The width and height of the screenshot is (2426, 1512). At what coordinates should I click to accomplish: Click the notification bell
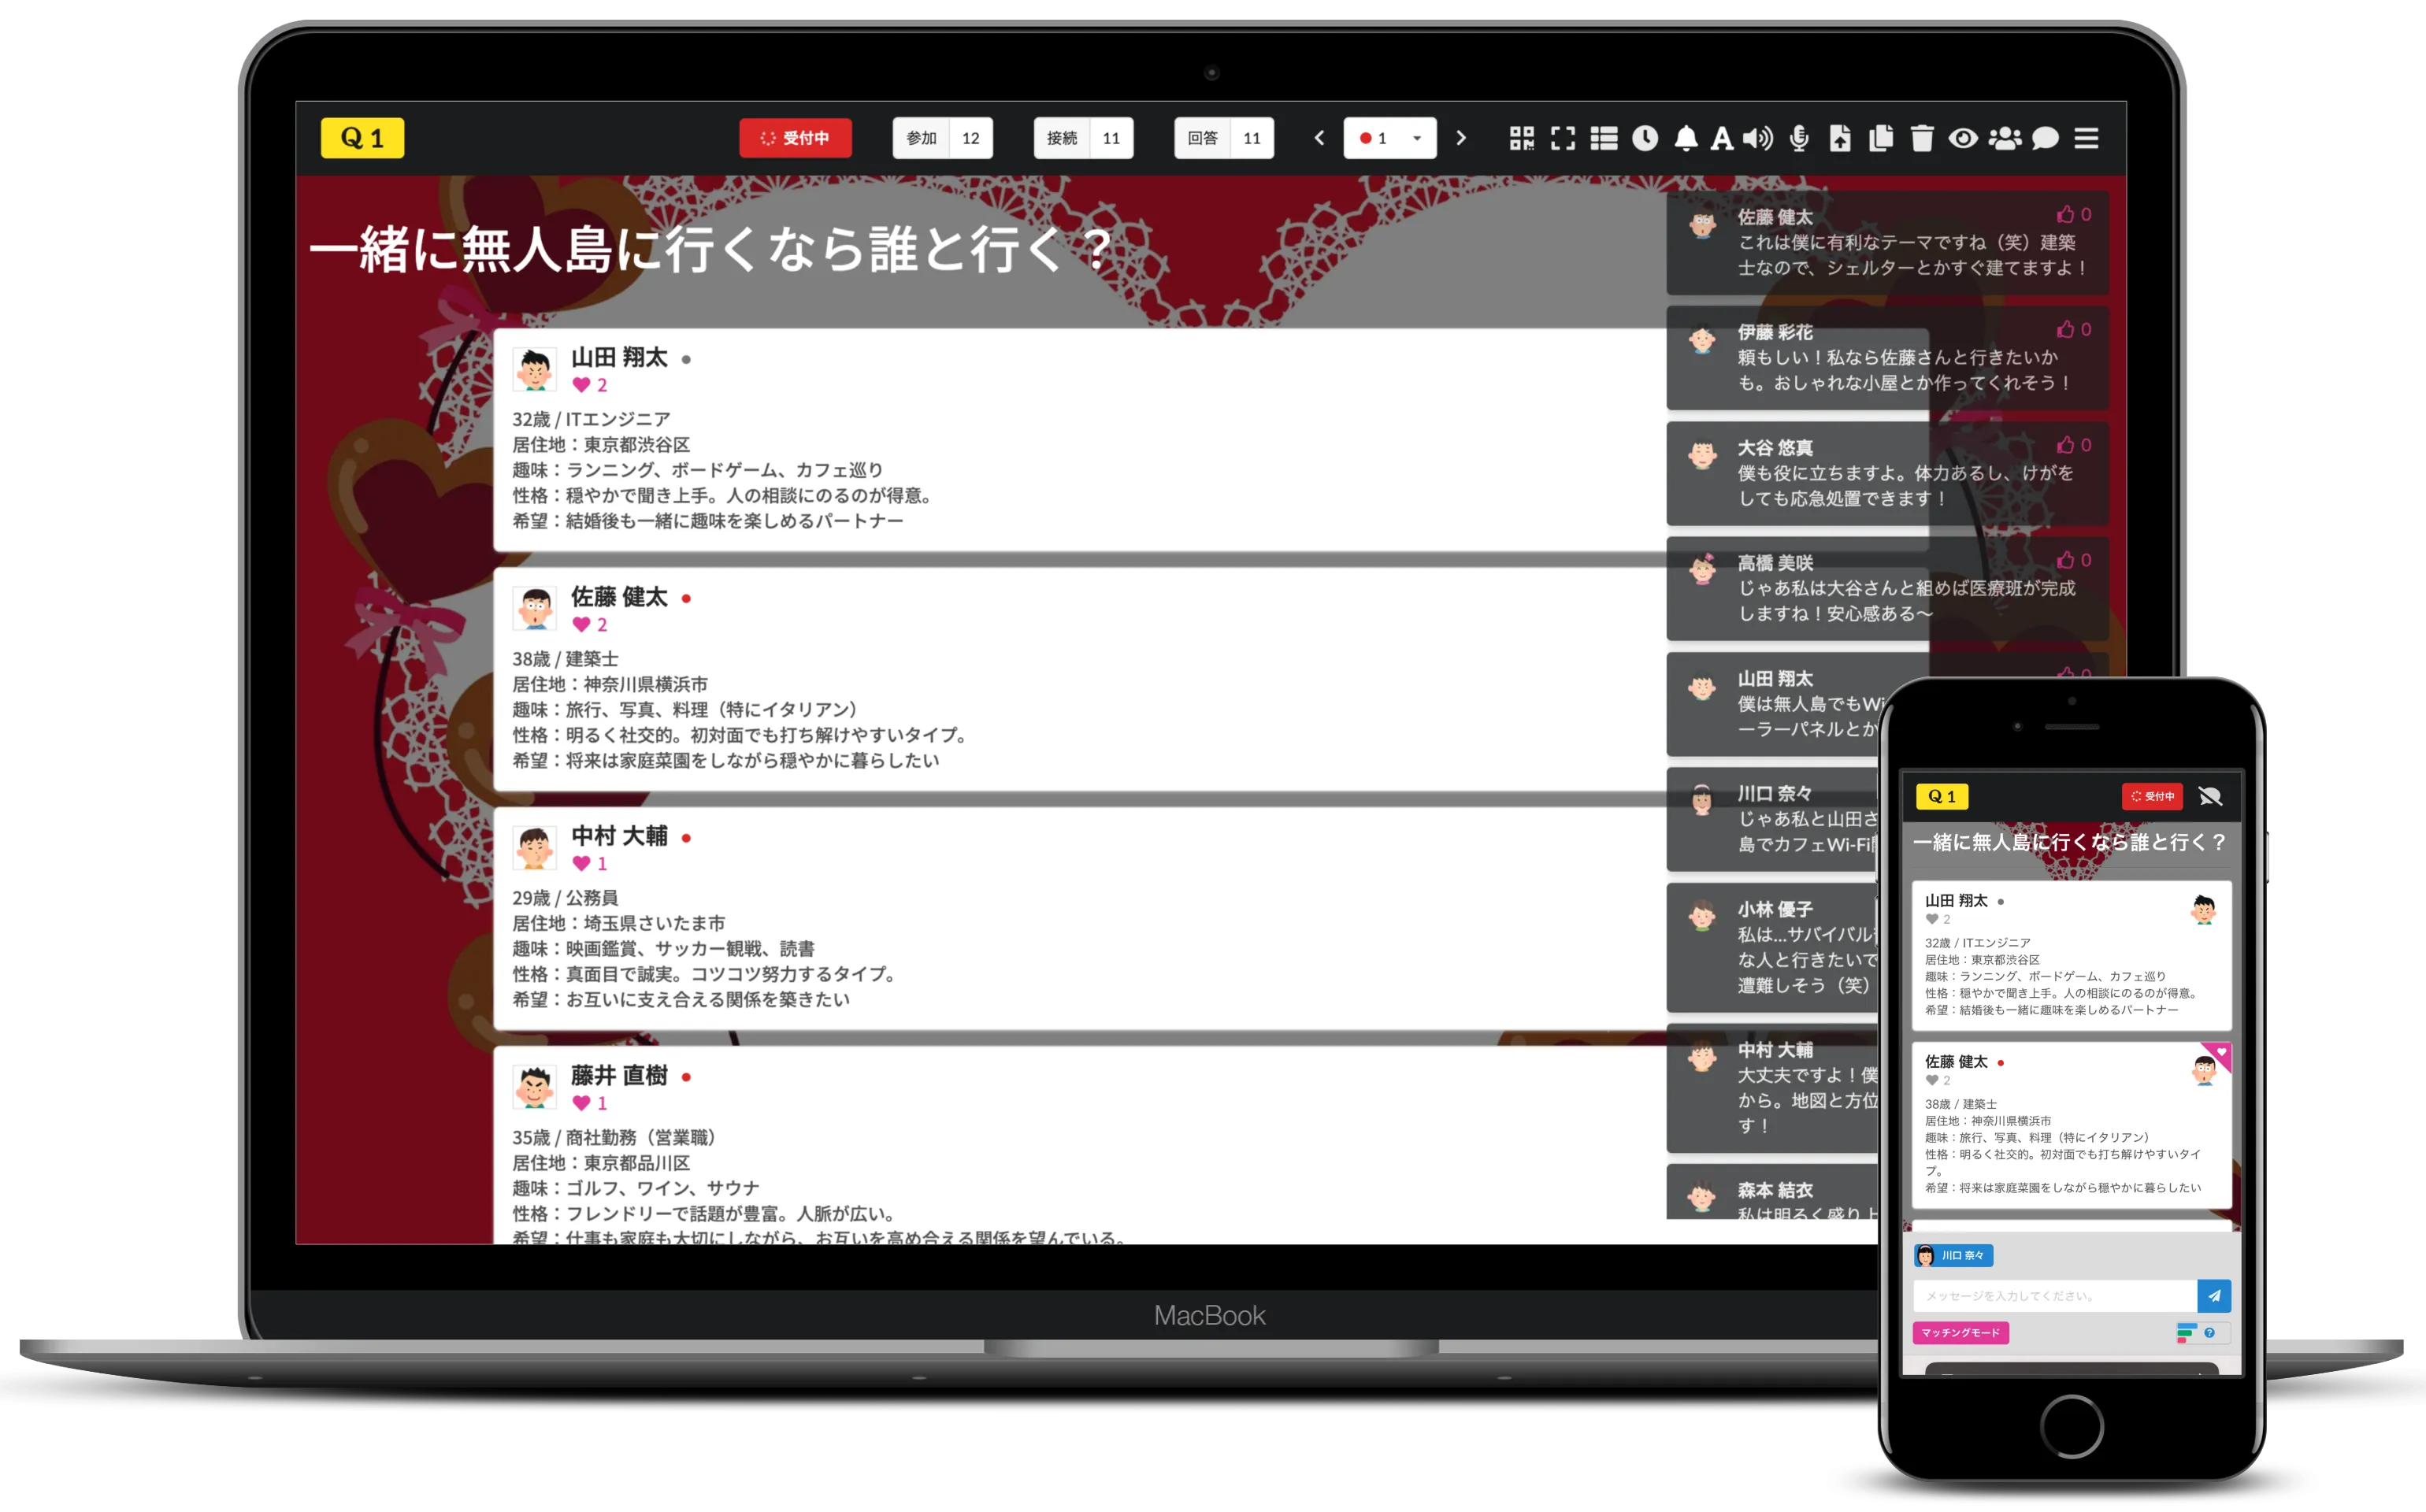1688,139
